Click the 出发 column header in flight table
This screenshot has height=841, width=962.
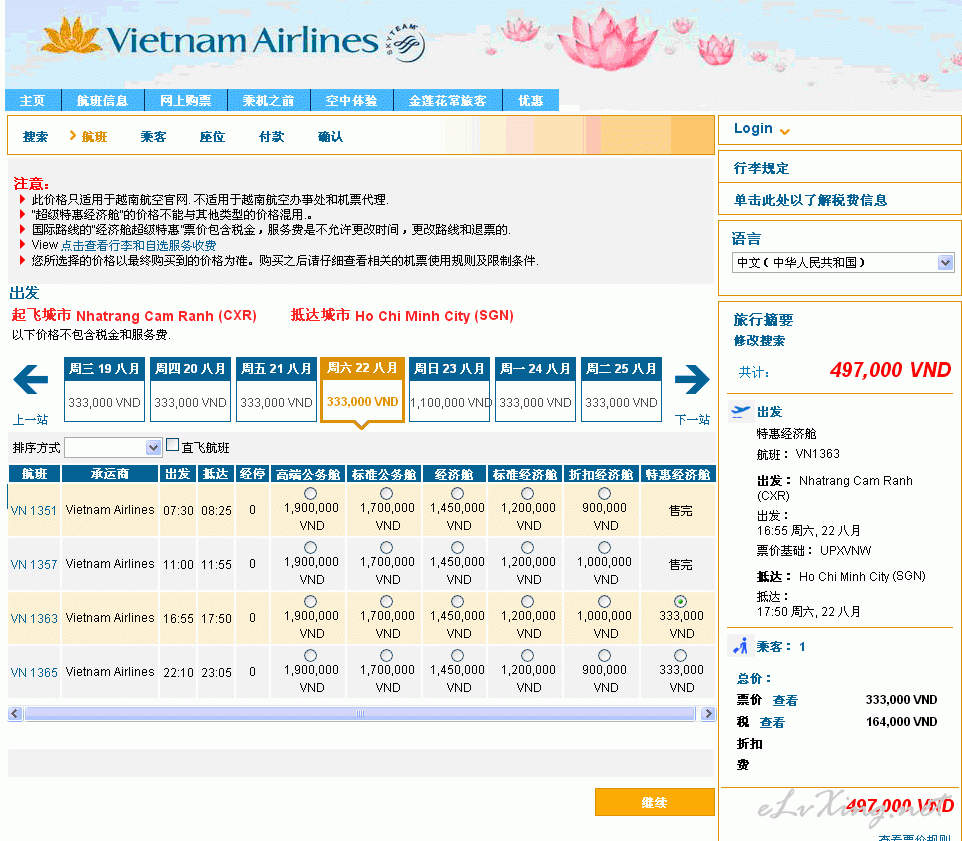[178, 474]
